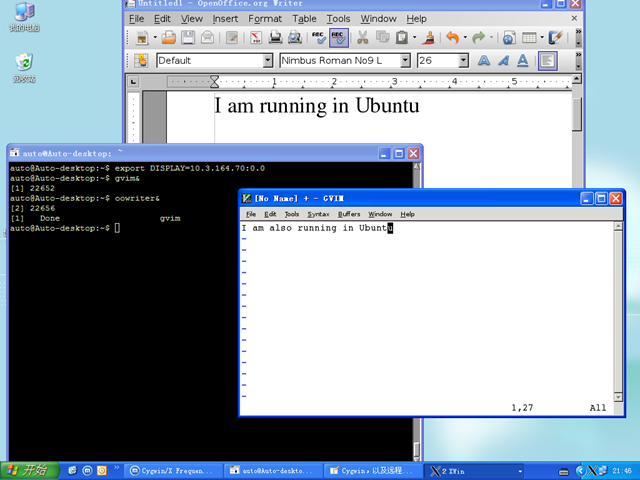Switch to auto@Auto-deskto... taskbar button
Image resolution: width=640 pixels, height=480 pixels.
273,471
